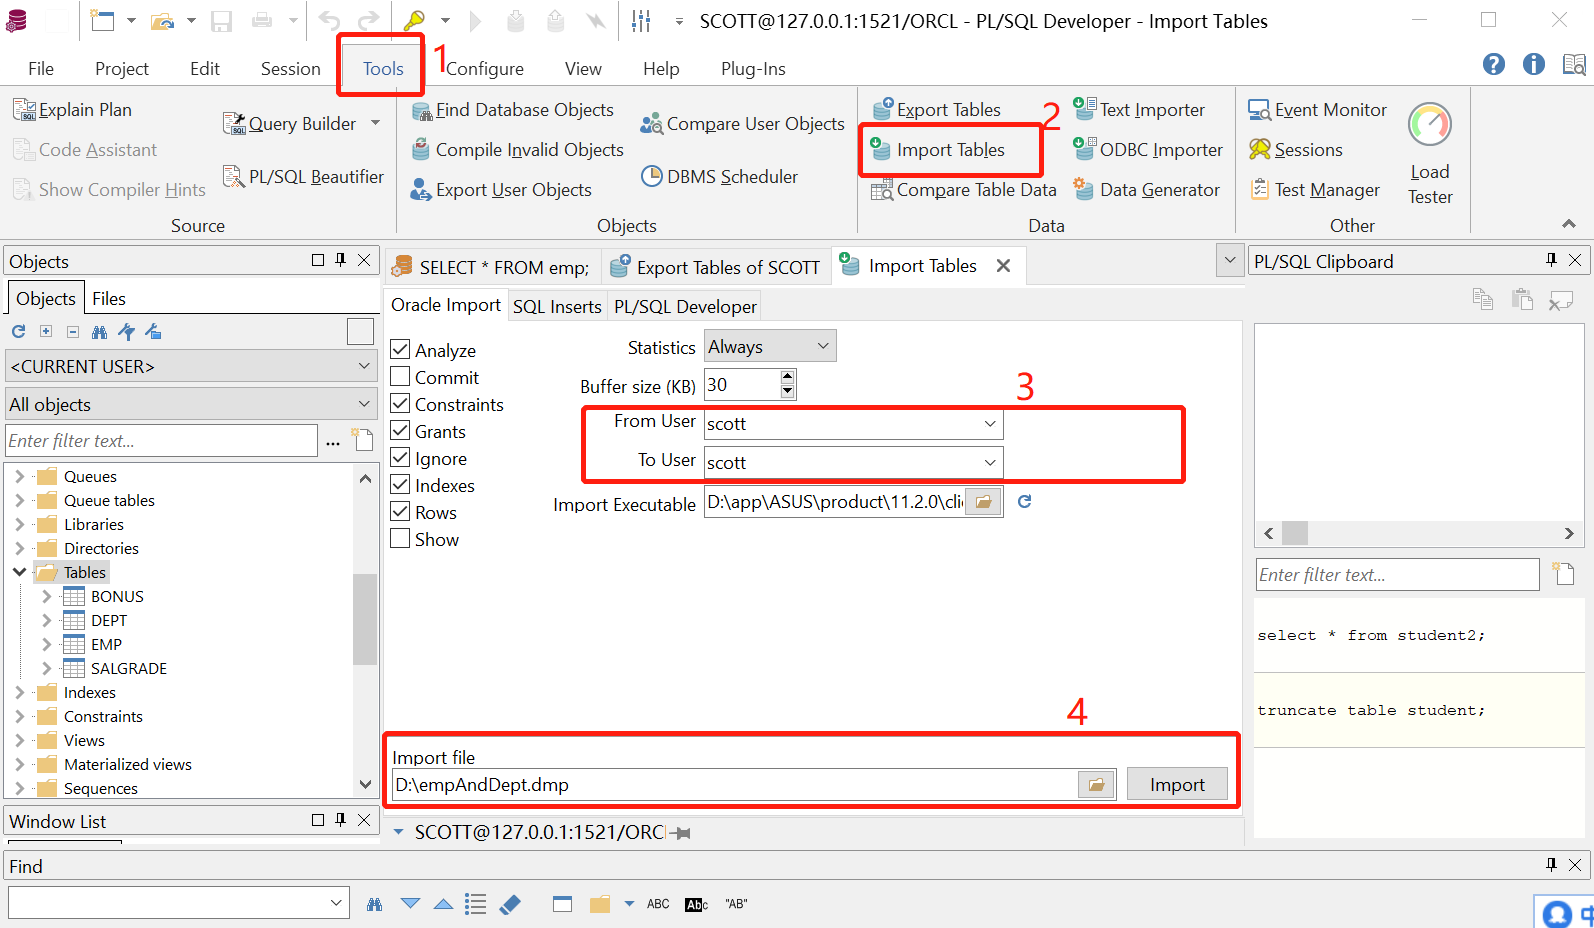
Task: Click Compile Invalid Objects
Action: 517,150
